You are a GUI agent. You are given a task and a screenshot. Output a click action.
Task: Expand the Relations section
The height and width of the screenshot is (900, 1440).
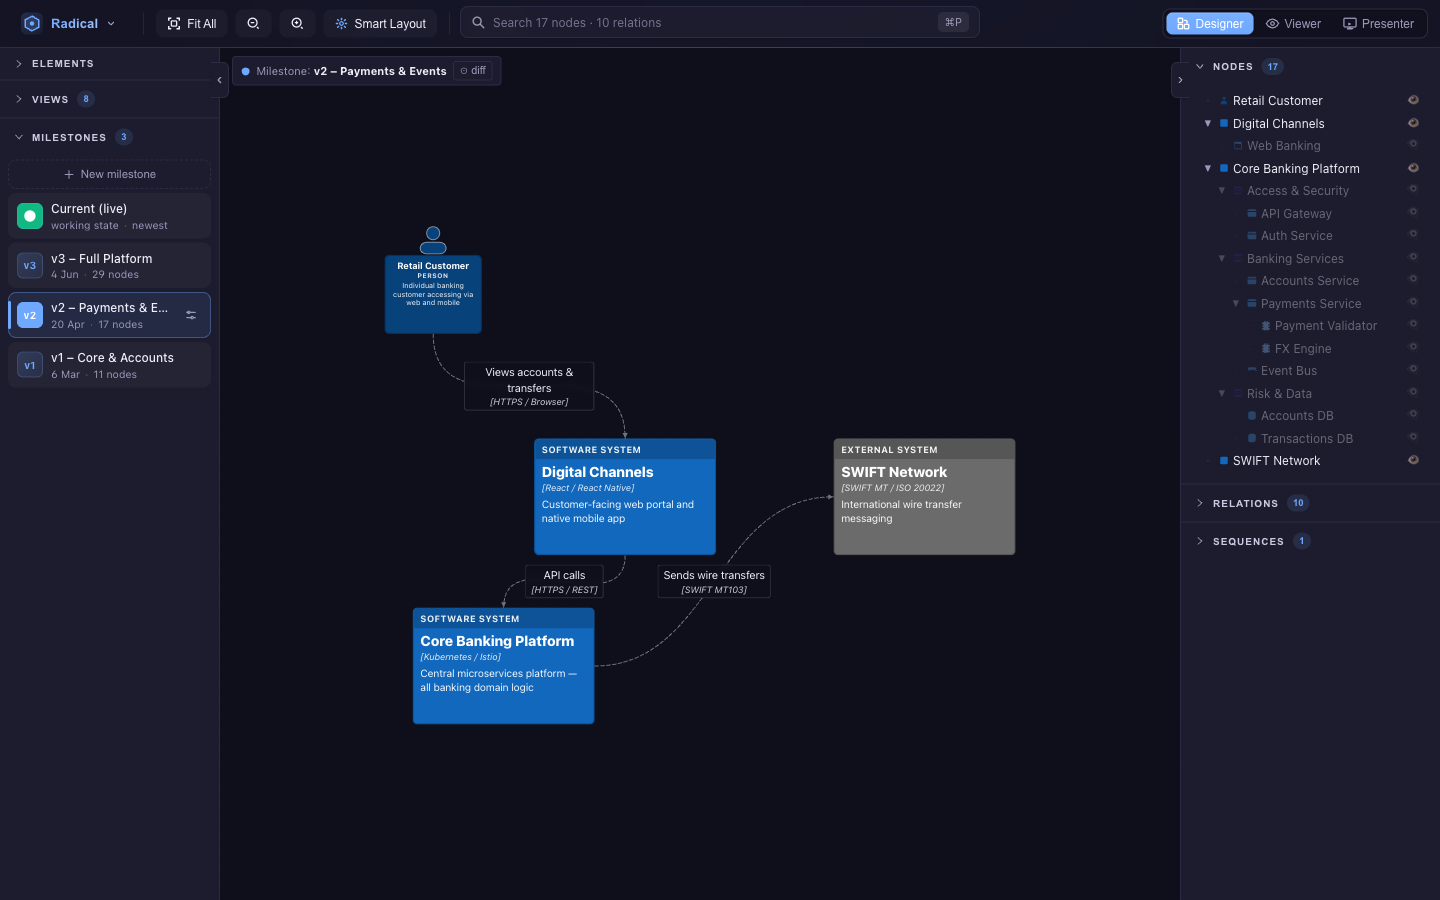pos(1310,503)
